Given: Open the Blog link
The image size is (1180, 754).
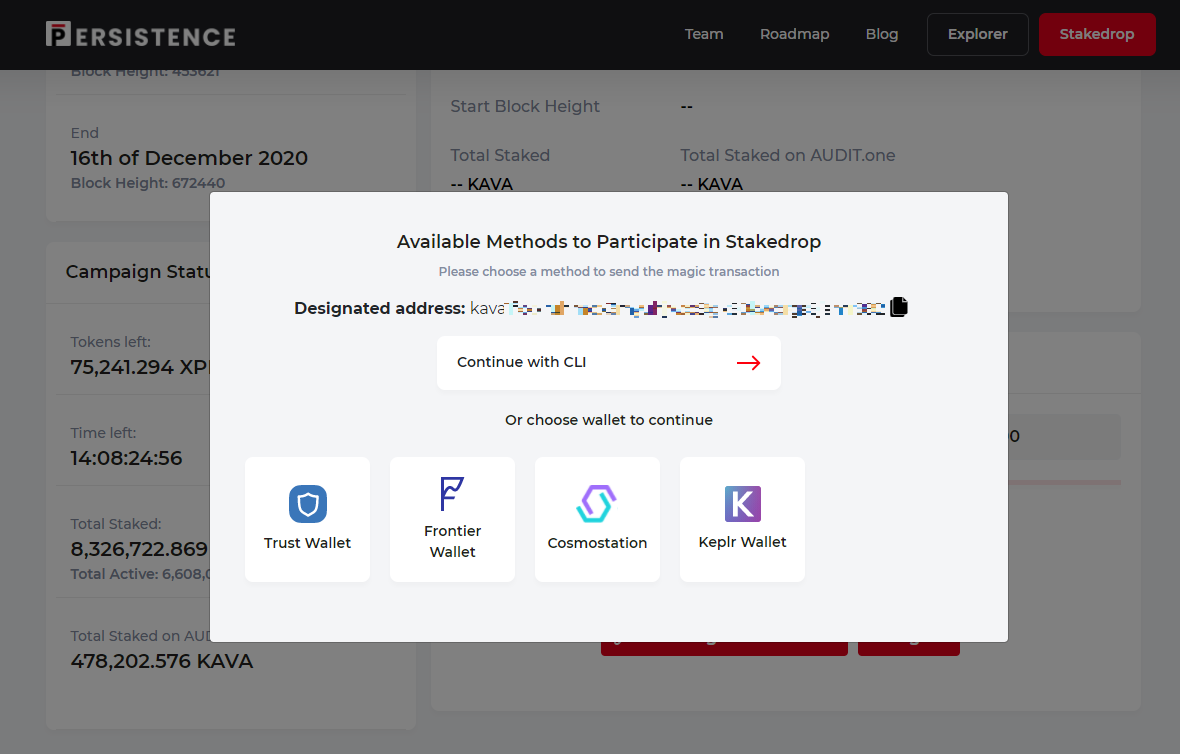Looking at the screenshot, I should click(x=881, y=34).
